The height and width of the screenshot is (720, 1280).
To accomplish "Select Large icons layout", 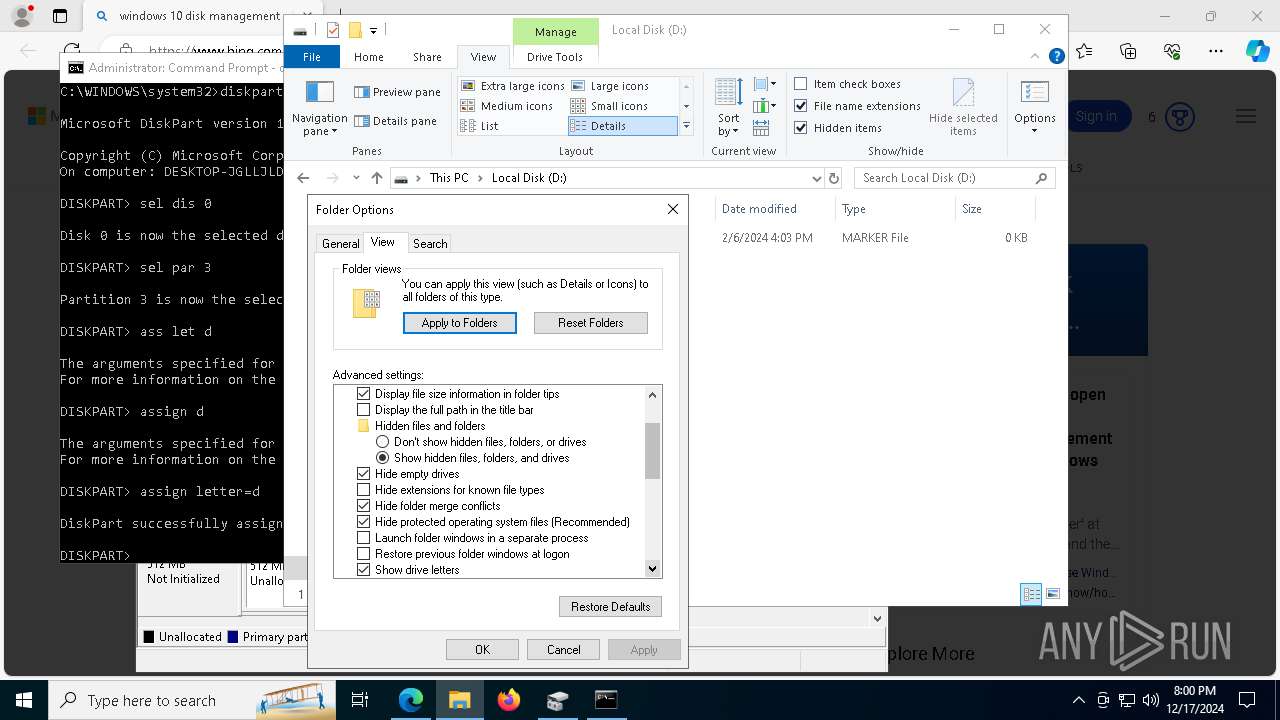I will pos(610,86).
